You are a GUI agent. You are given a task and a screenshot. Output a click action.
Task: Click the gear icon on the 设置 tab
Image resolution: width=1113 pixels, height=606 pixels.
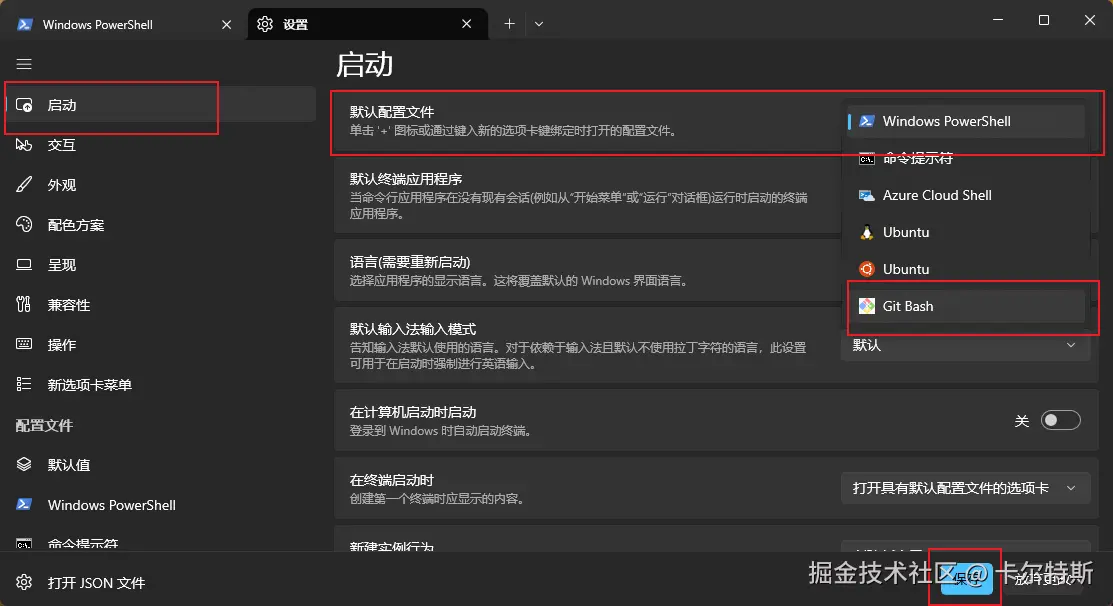click(x=265, y=24)
